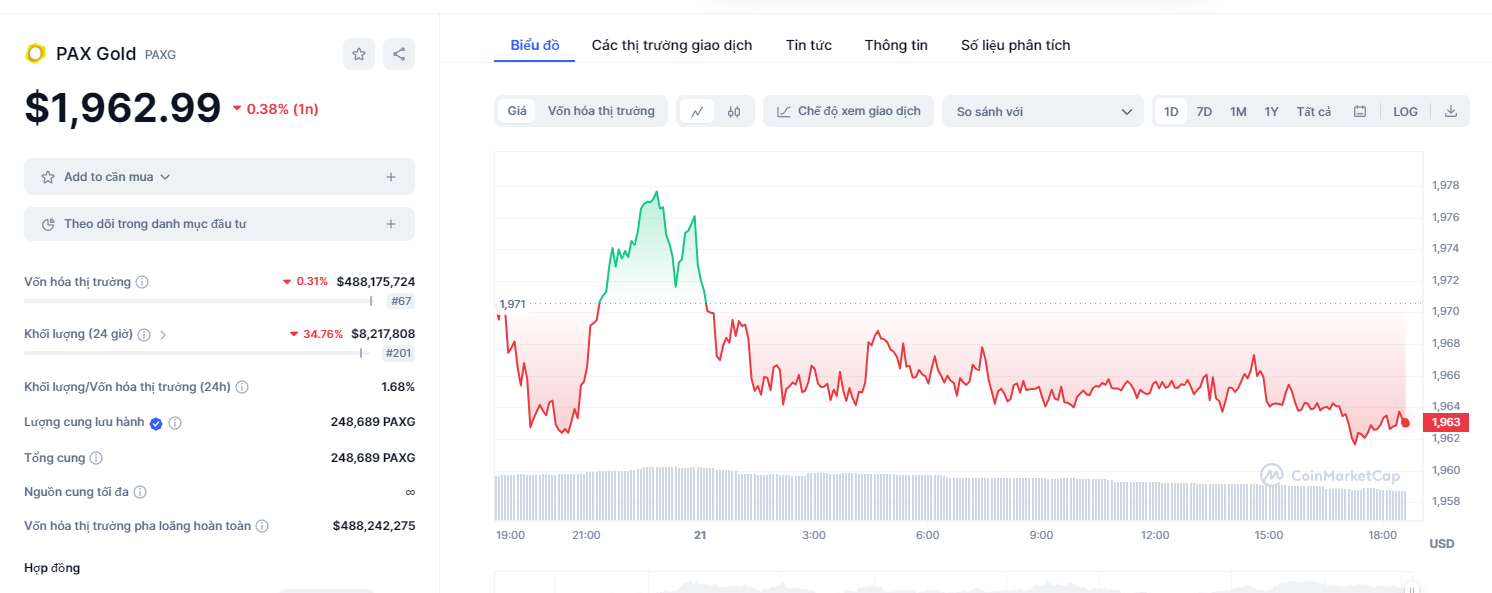Click info icon next to Tổng cung
1492x593 pixels.
tap(96, 458)
